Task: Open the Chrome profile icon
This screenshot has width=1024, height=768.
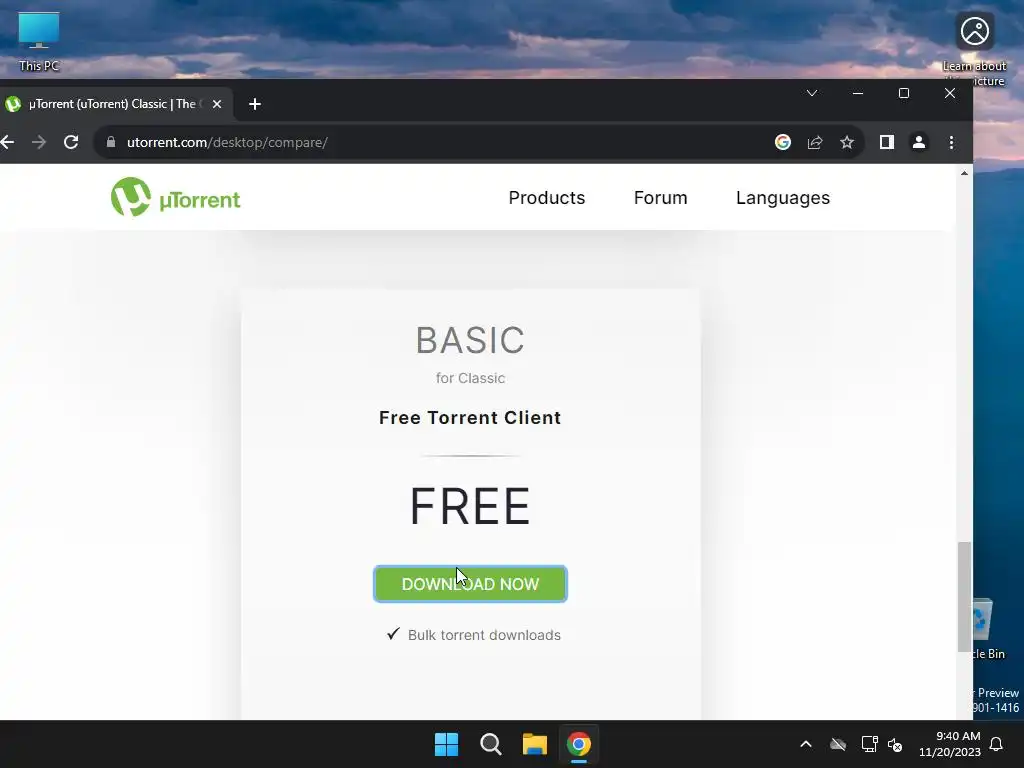Action: pos(919,142)
